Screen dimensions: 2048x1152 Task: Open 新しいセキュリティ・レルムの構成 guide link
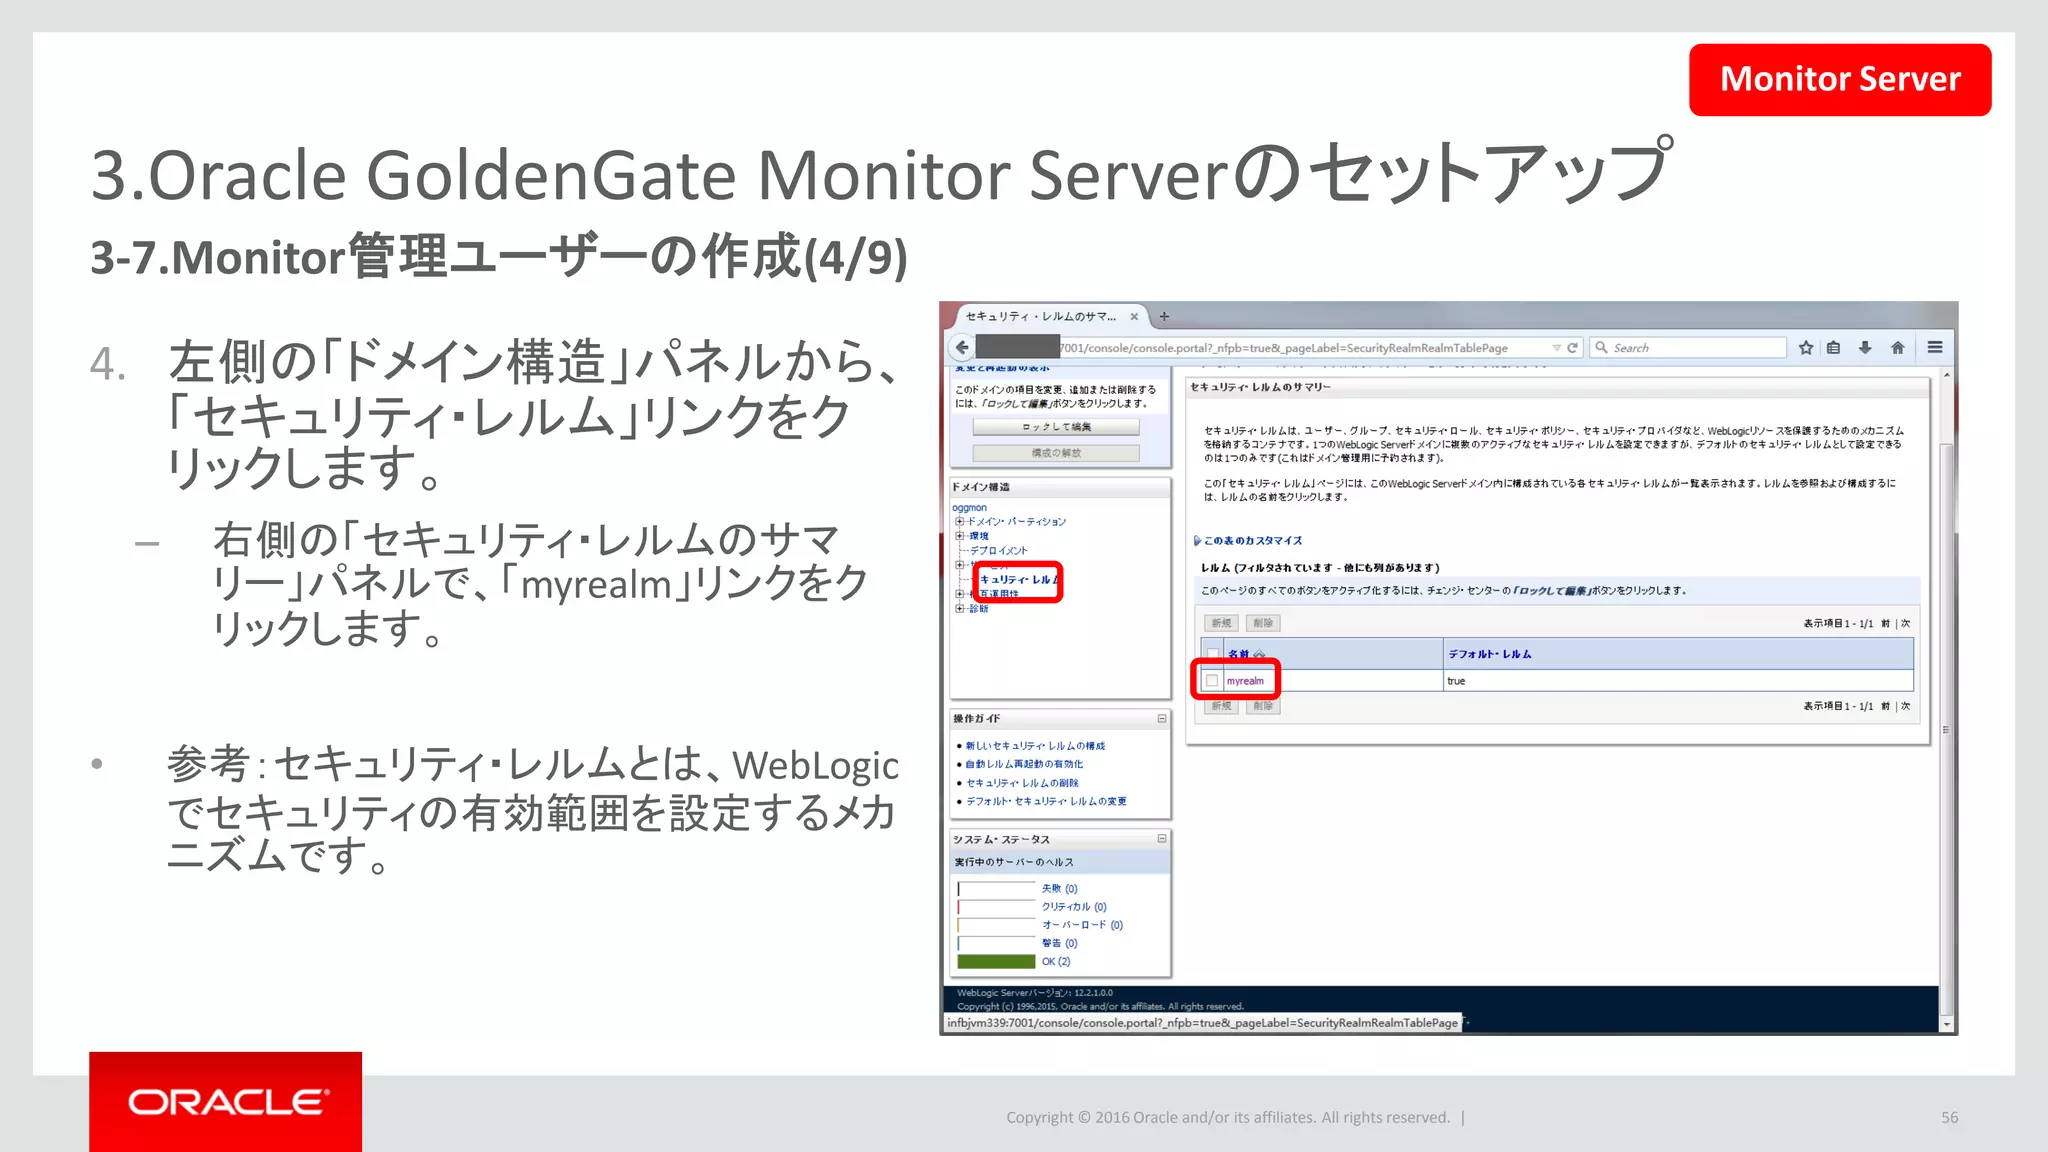pyautogui.click(x=1035, y=746)
